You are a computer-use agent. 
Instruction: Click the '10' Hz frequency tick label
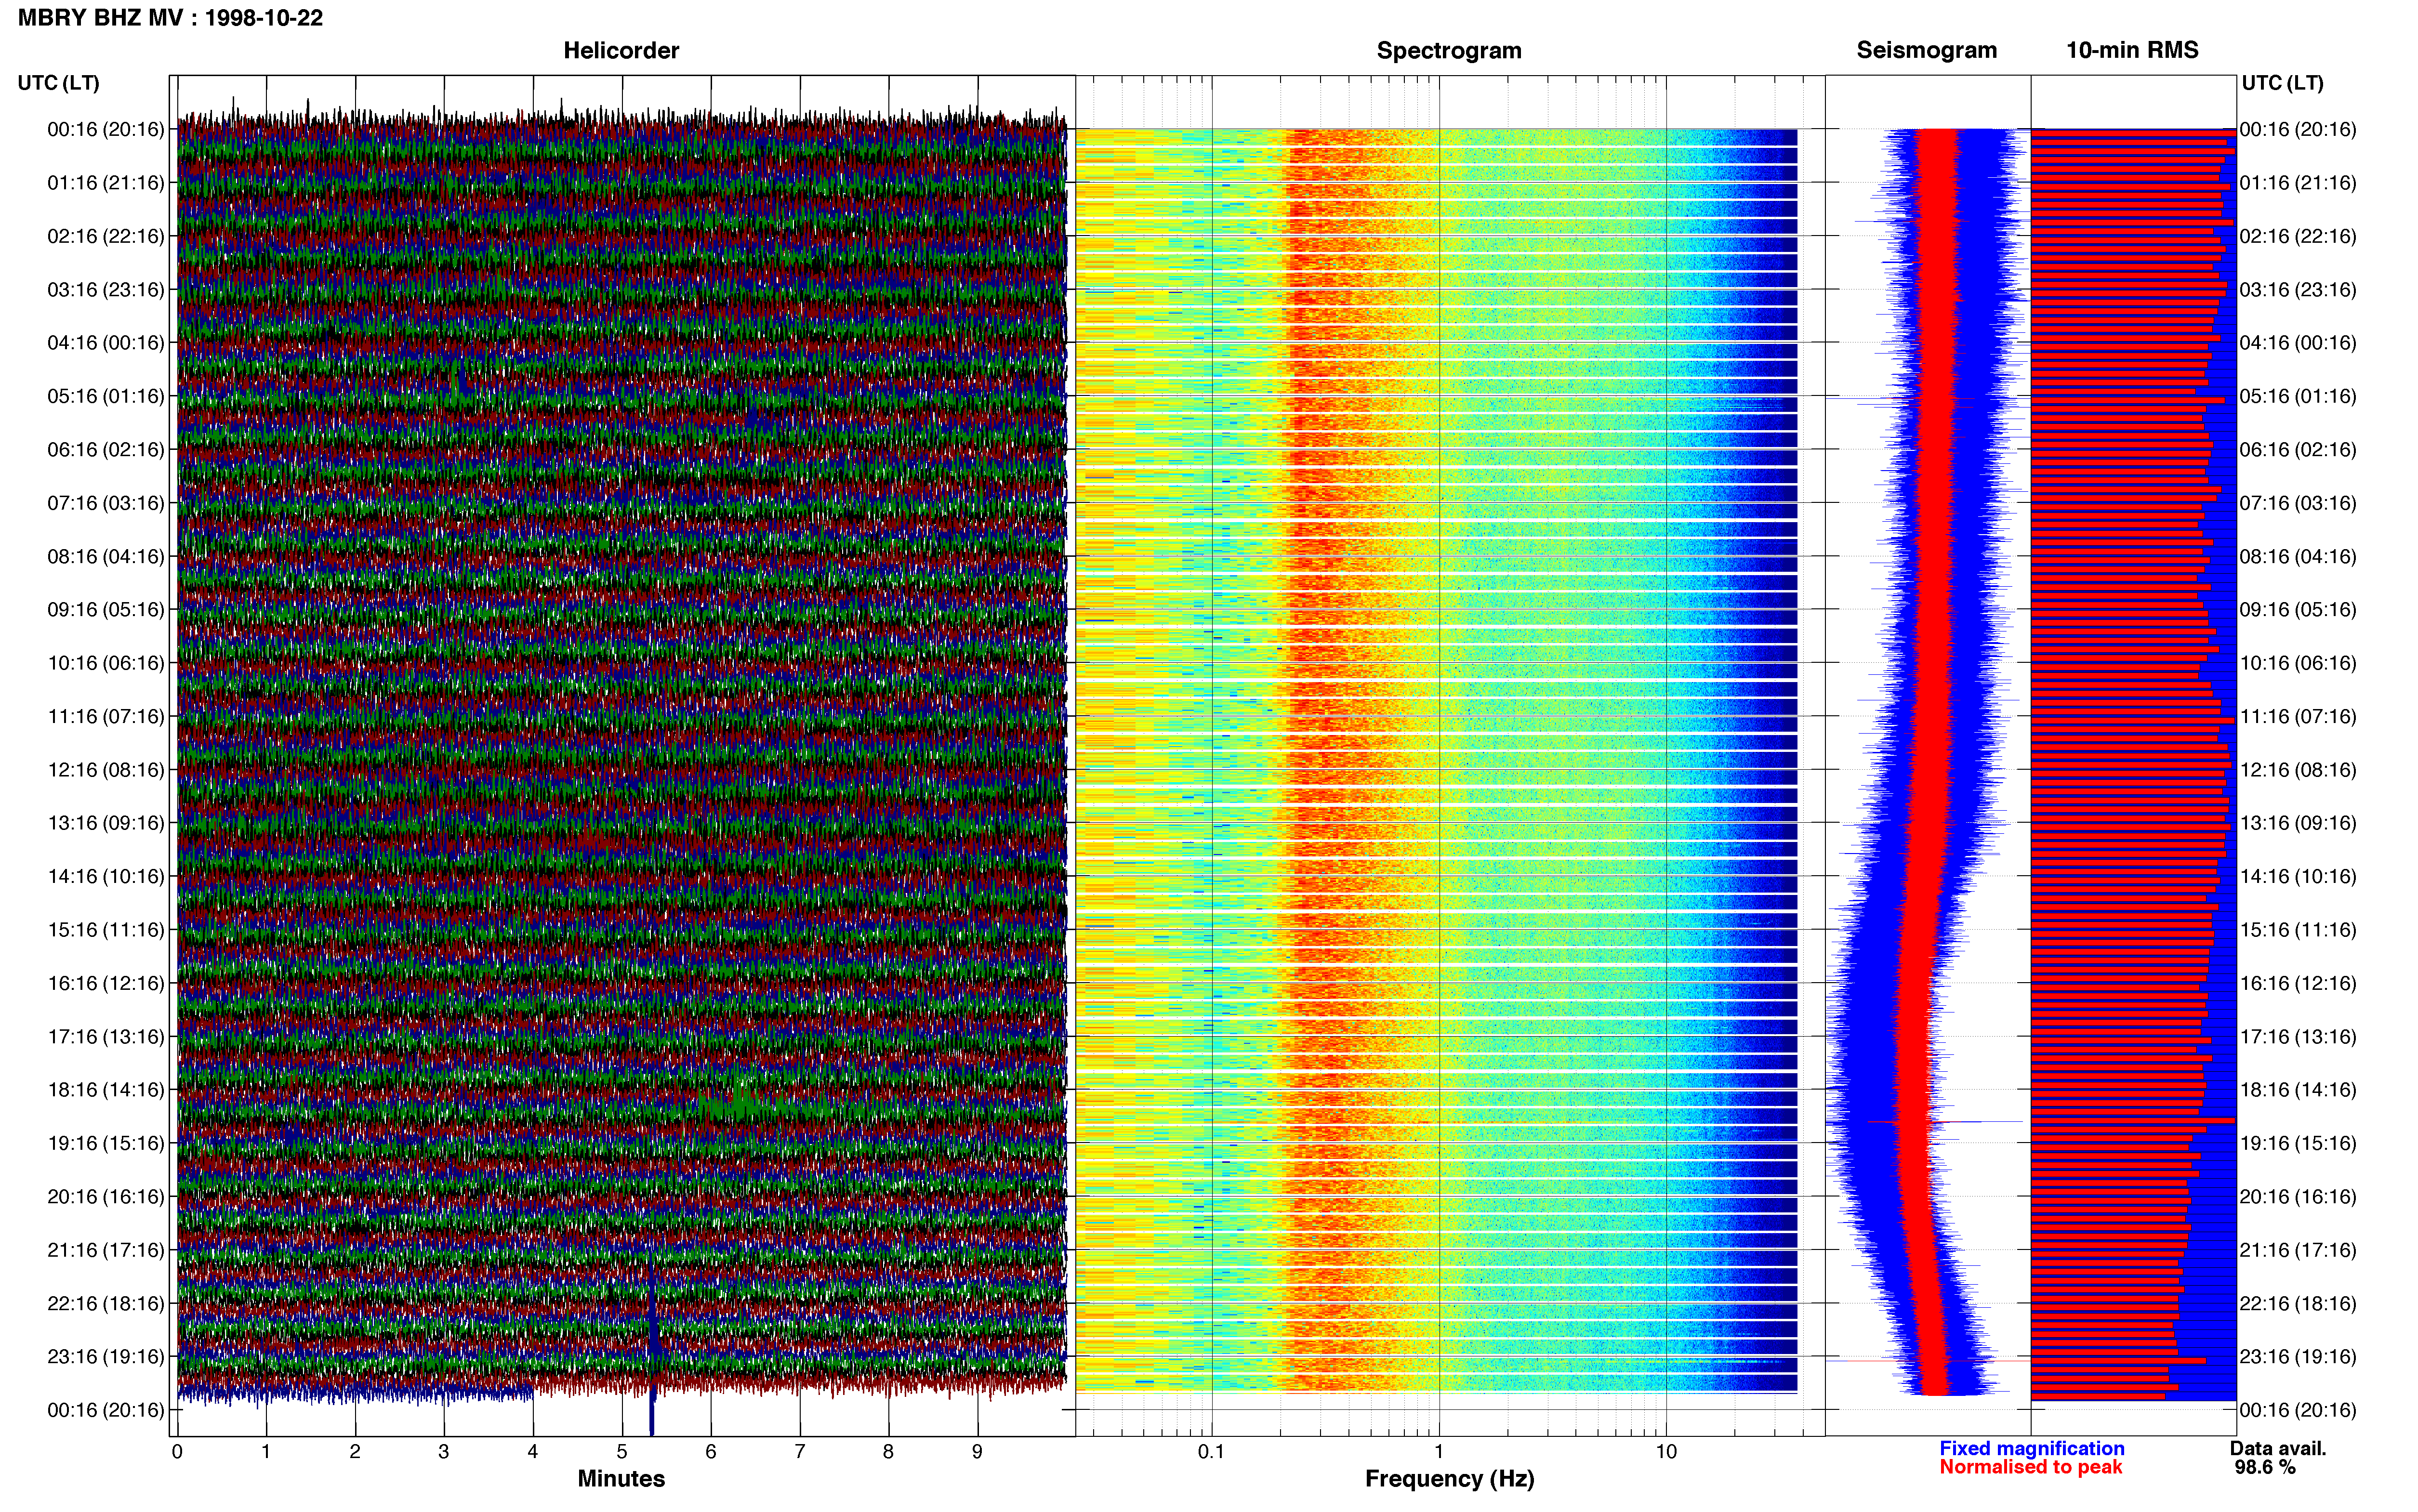1666,1451
